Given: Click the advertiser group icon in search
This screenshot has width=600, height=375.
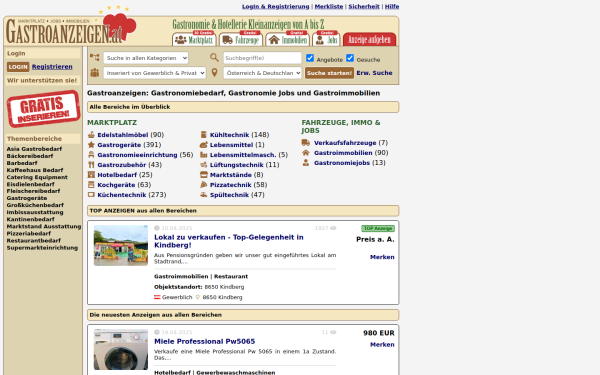Looking at the screenshot, I should [95, 72].
